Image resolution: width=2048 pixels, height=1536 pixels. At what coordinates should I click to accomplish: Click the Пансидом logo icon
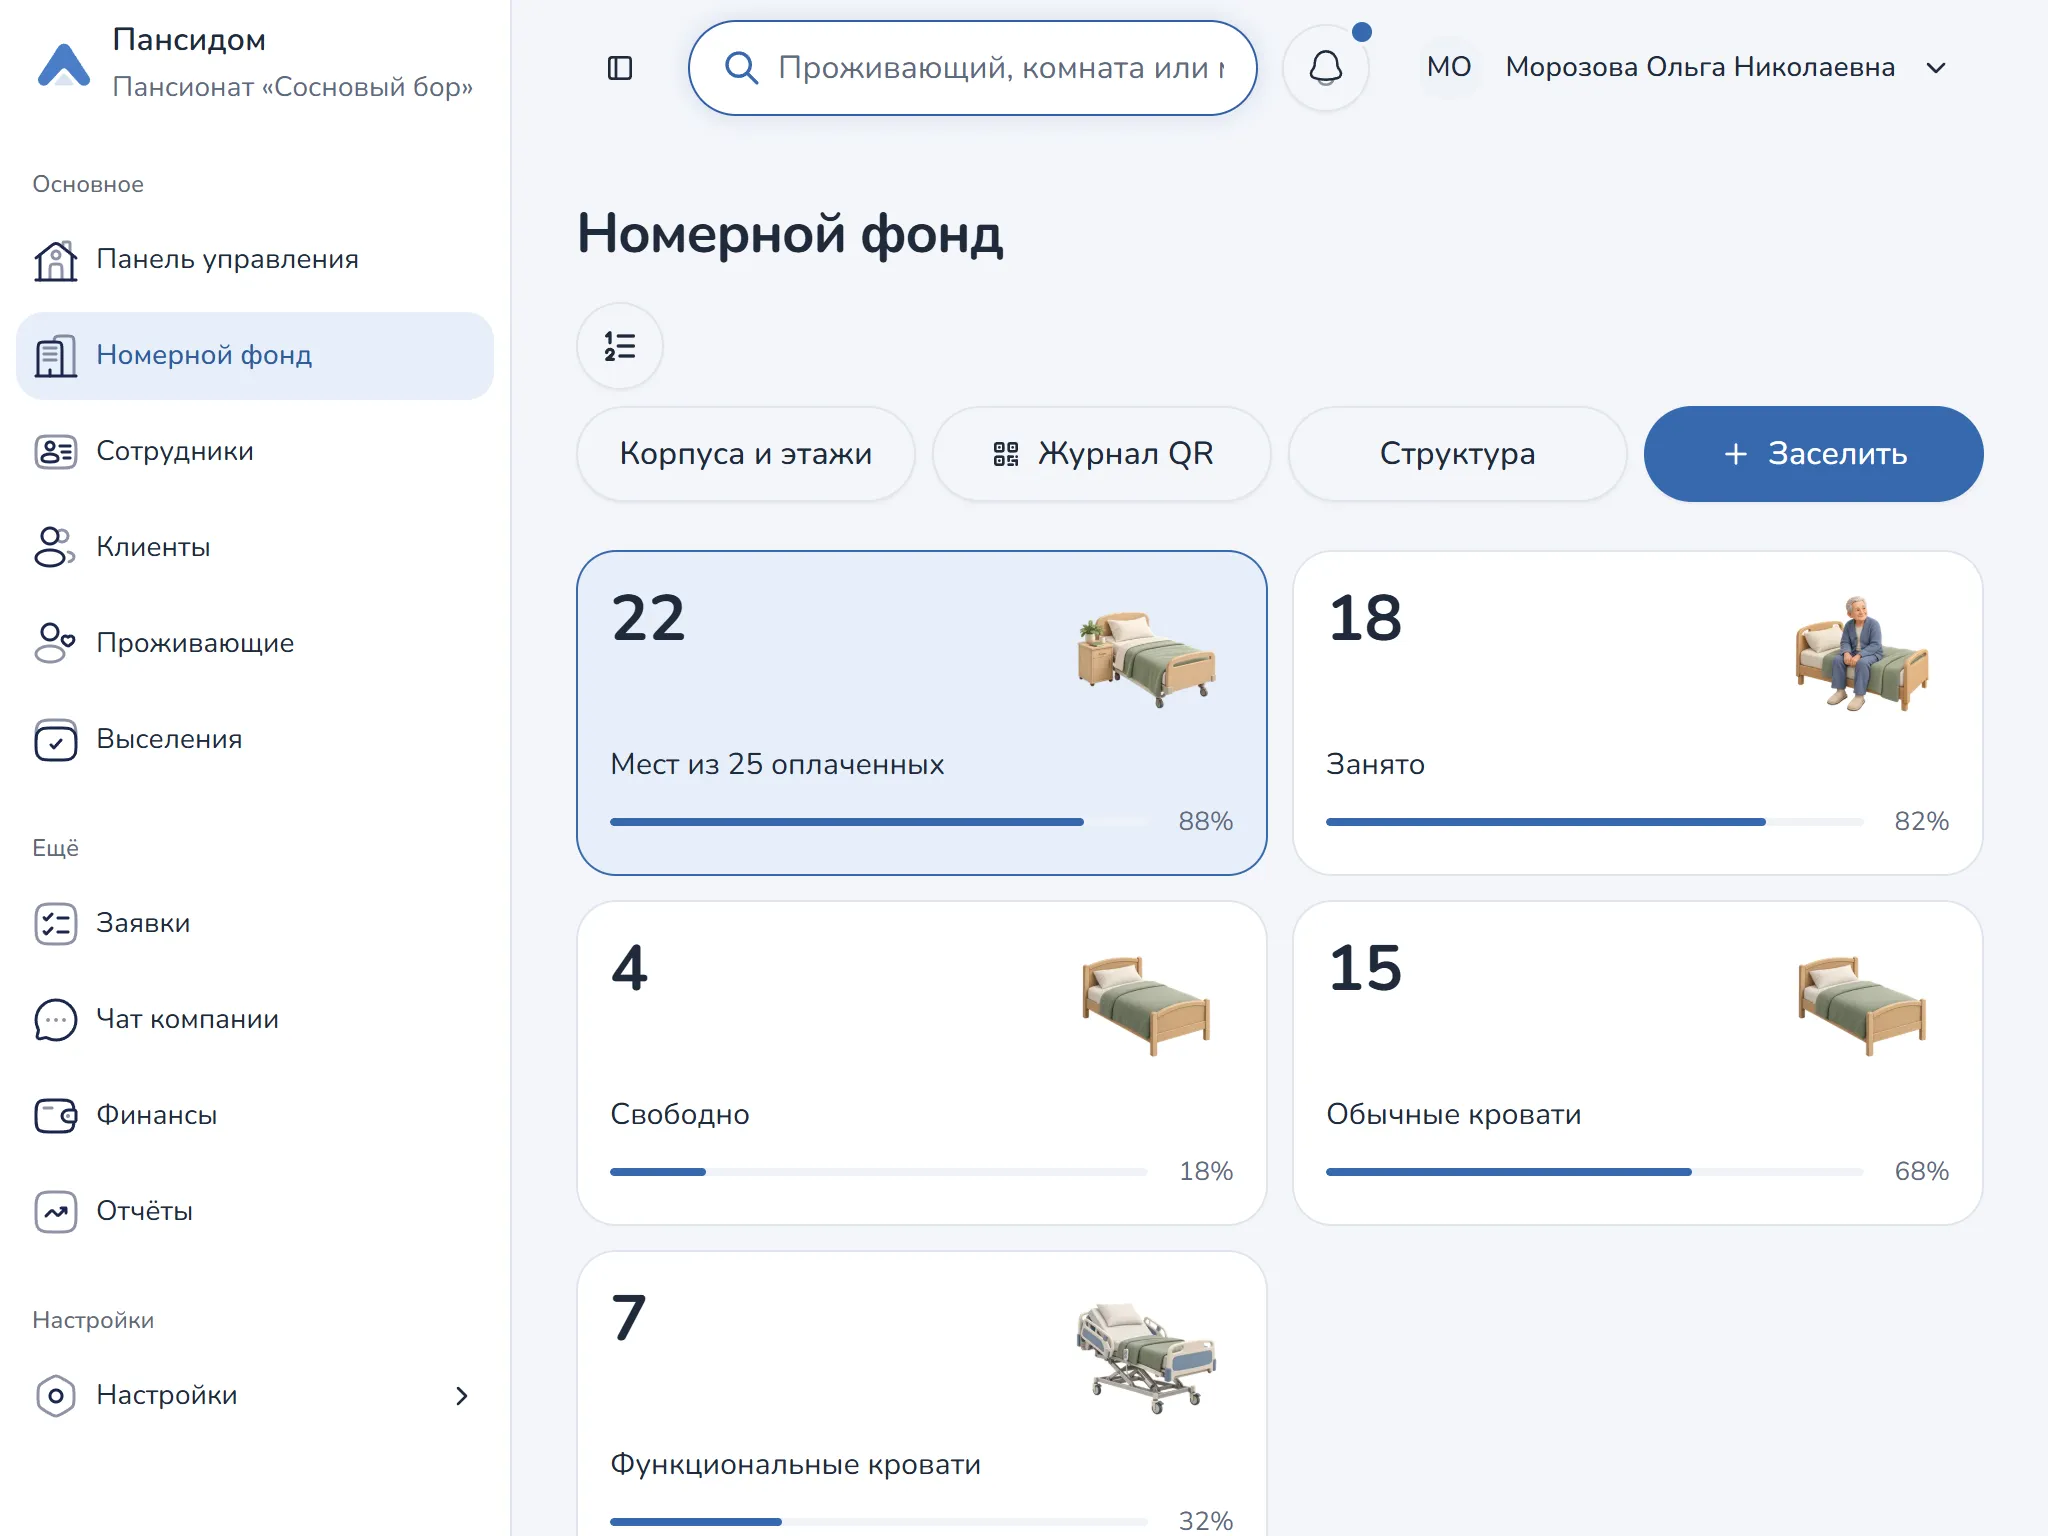tap(64, 65)
